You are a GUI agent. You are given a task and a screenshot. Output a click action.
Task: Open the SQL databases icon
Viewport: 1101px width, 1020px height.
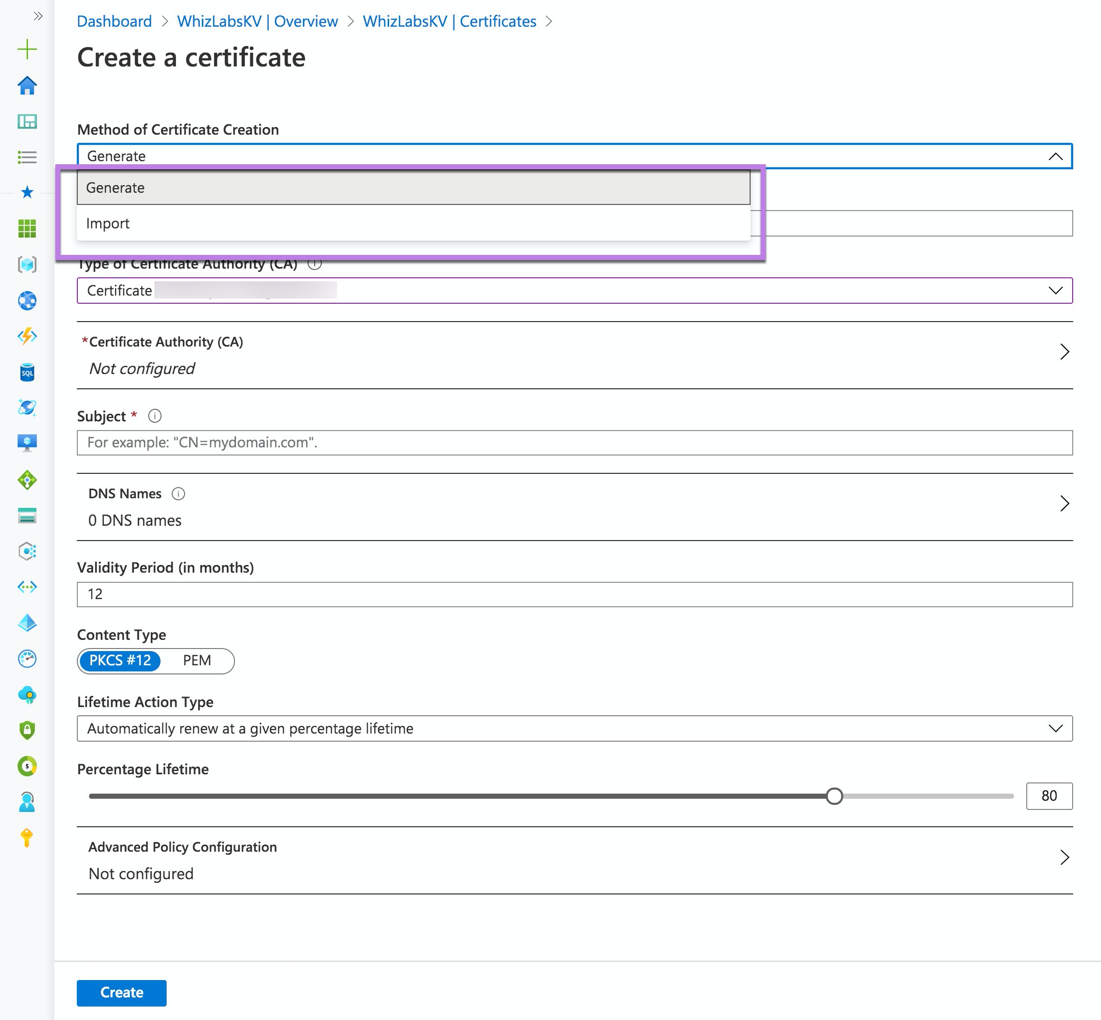click(27, 372)
